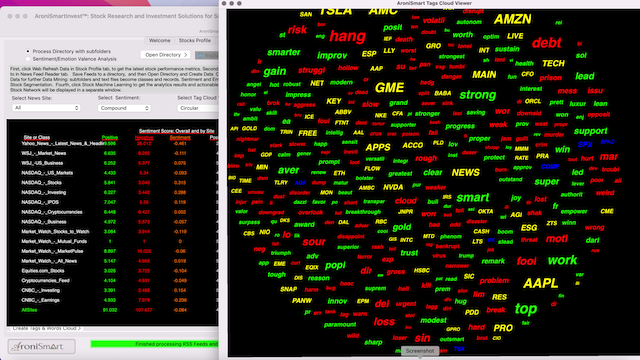Viewport: 640px width, 360px height.
Task: Click the AllSites positive value 91.032
Action: click(x=110, y=310)
